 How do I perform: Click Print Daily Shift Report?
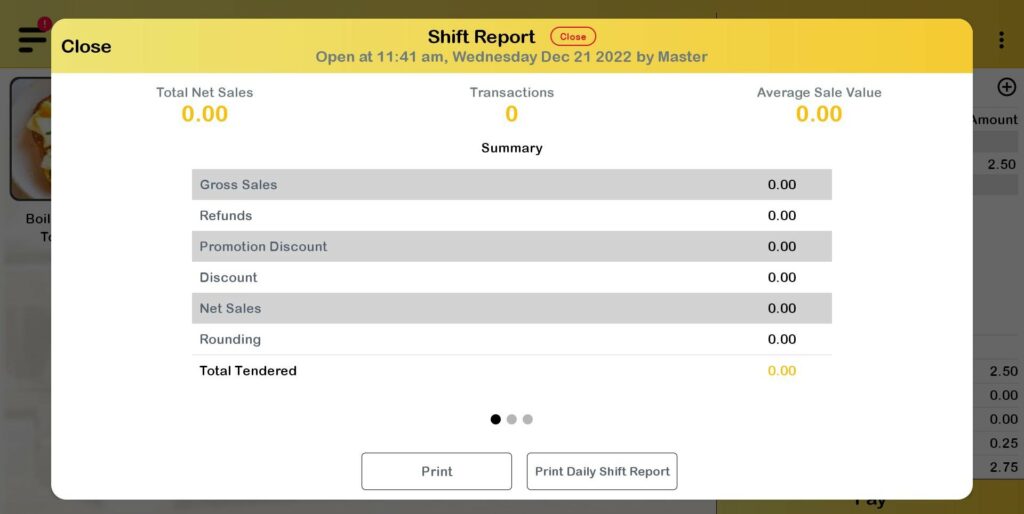602,472
